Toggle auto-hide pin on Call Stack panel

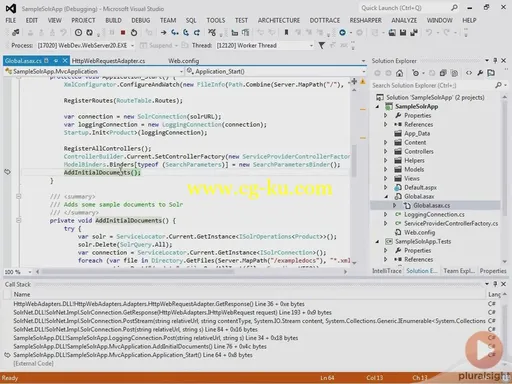click(495, 284)
